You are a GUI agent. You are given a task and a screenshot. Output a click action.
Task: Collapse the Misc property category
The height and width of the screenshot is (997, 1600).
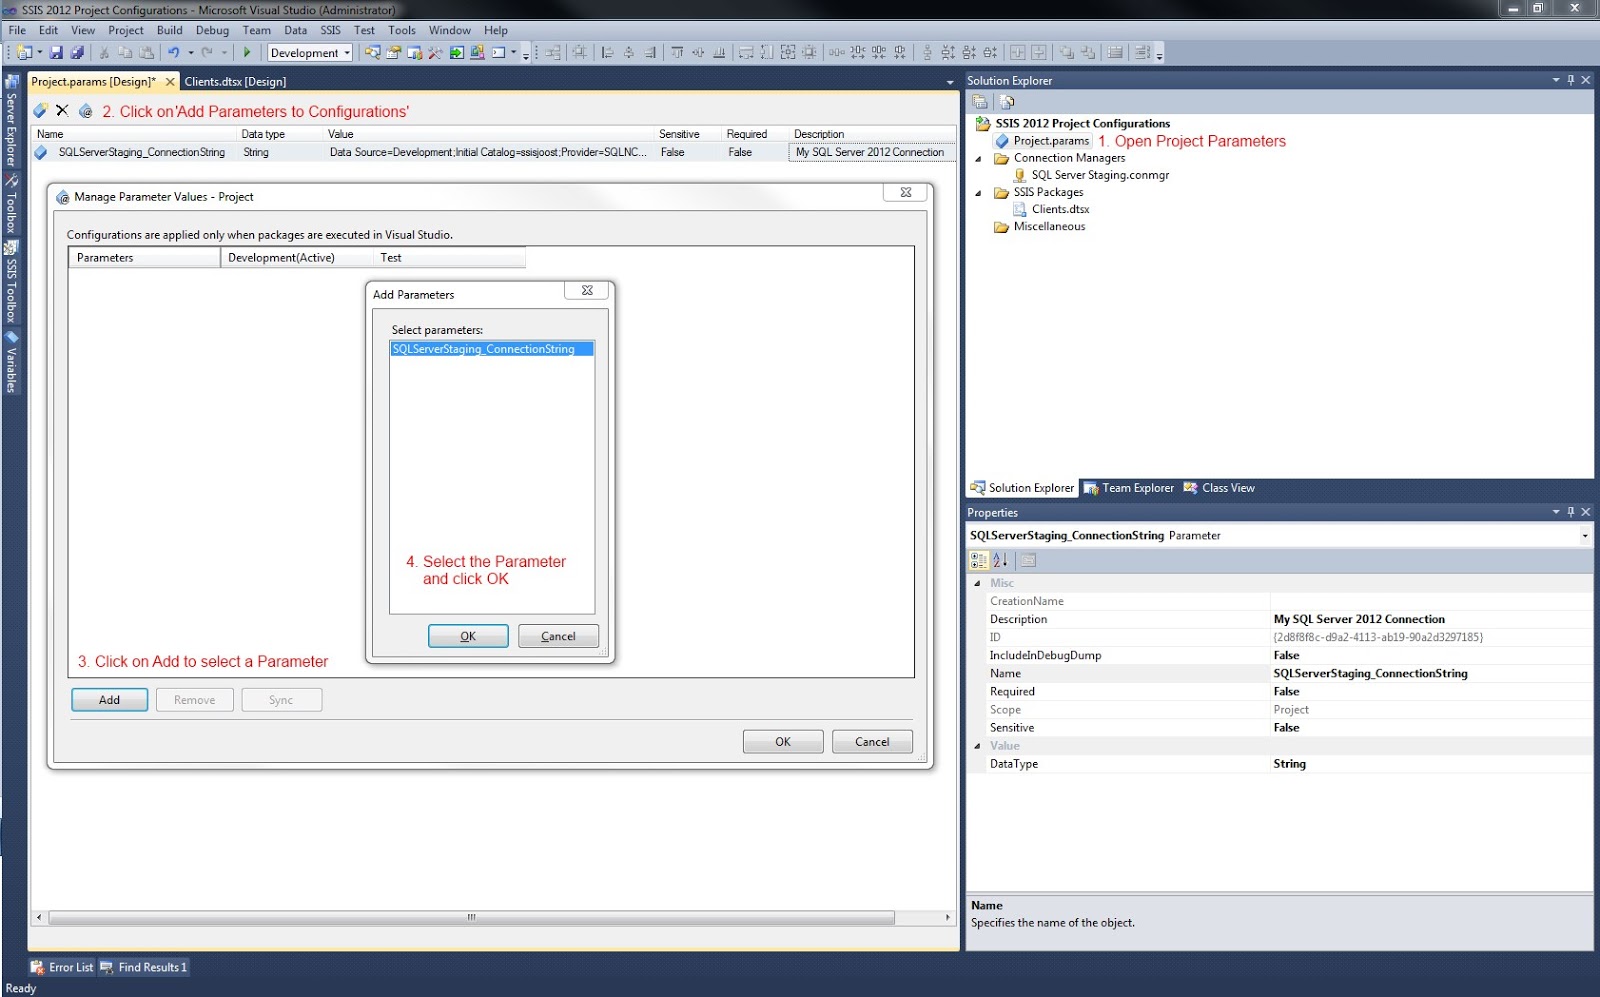tap(977, 583)
